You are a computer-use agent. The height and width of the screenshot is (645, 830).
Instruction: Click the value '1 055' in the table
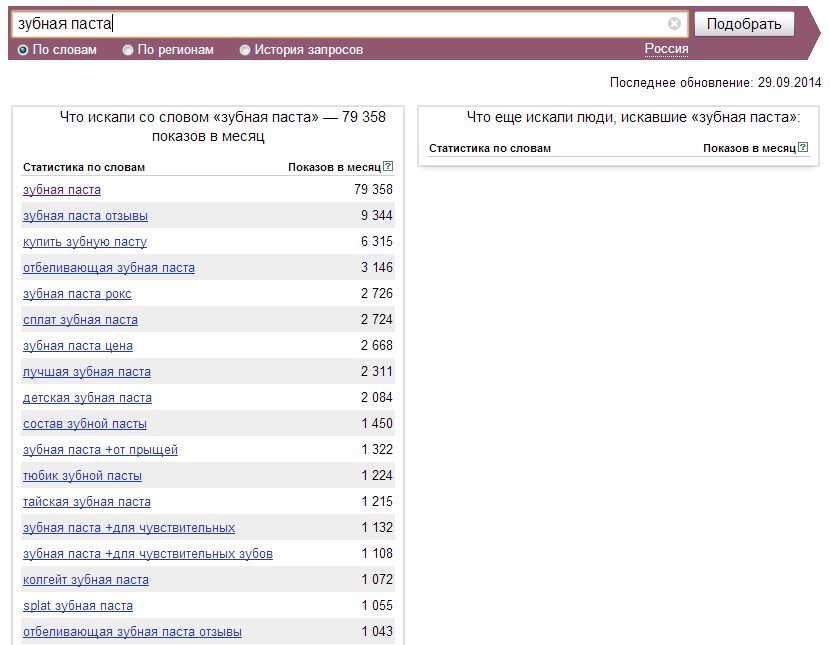(377, 605)
